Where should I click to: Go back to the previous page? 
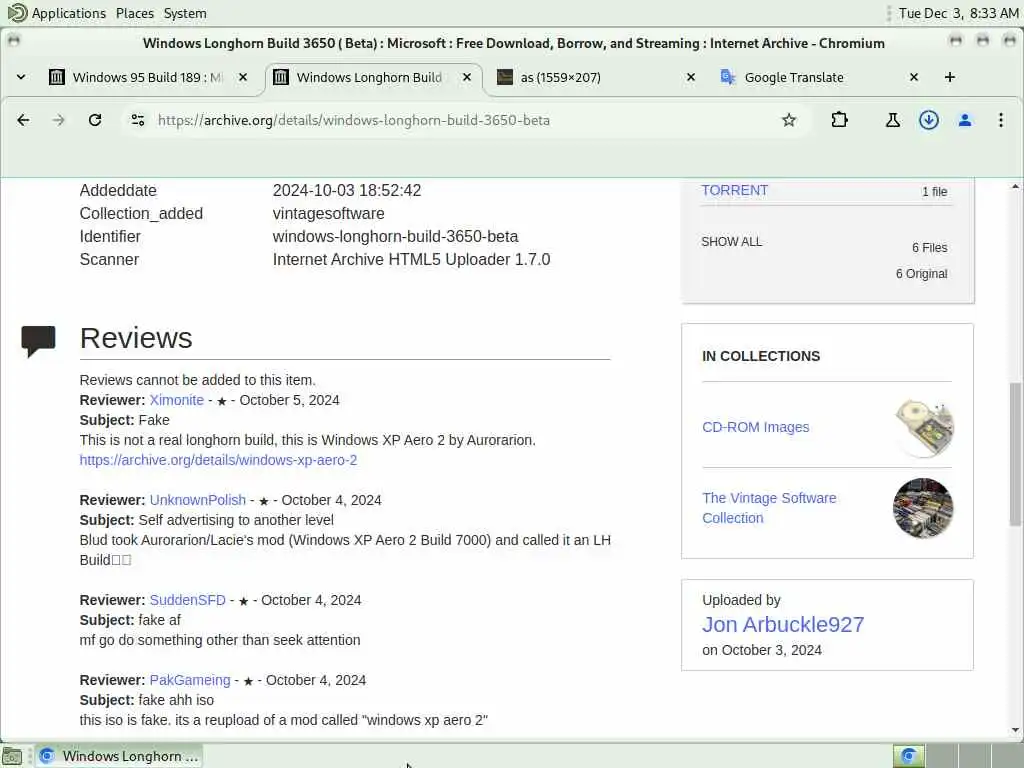(23, 120)
